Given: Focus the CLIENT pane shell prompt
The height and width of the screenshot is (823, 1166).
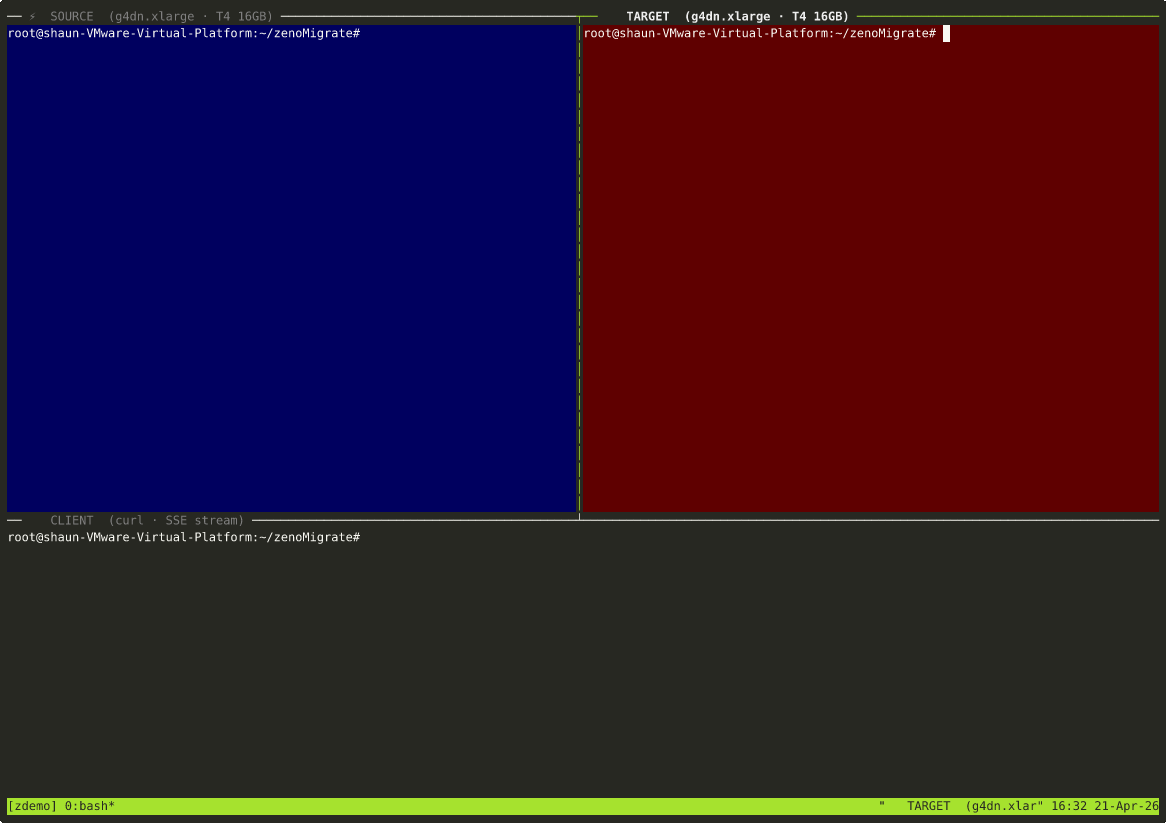Looking at the screenshot, I should 184,537.
